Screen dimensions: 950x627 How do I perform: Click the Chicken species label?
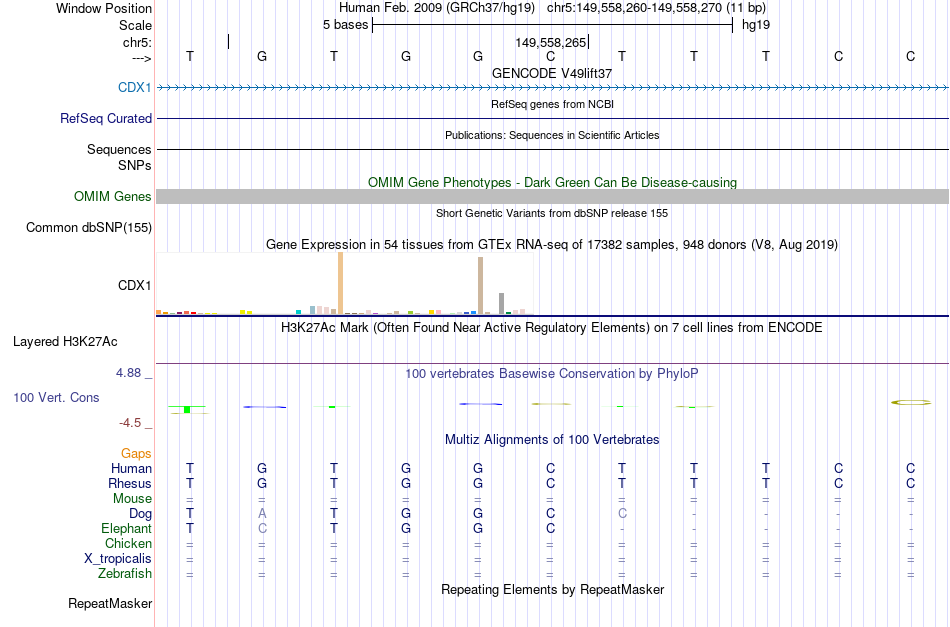(x=128, y=543)
